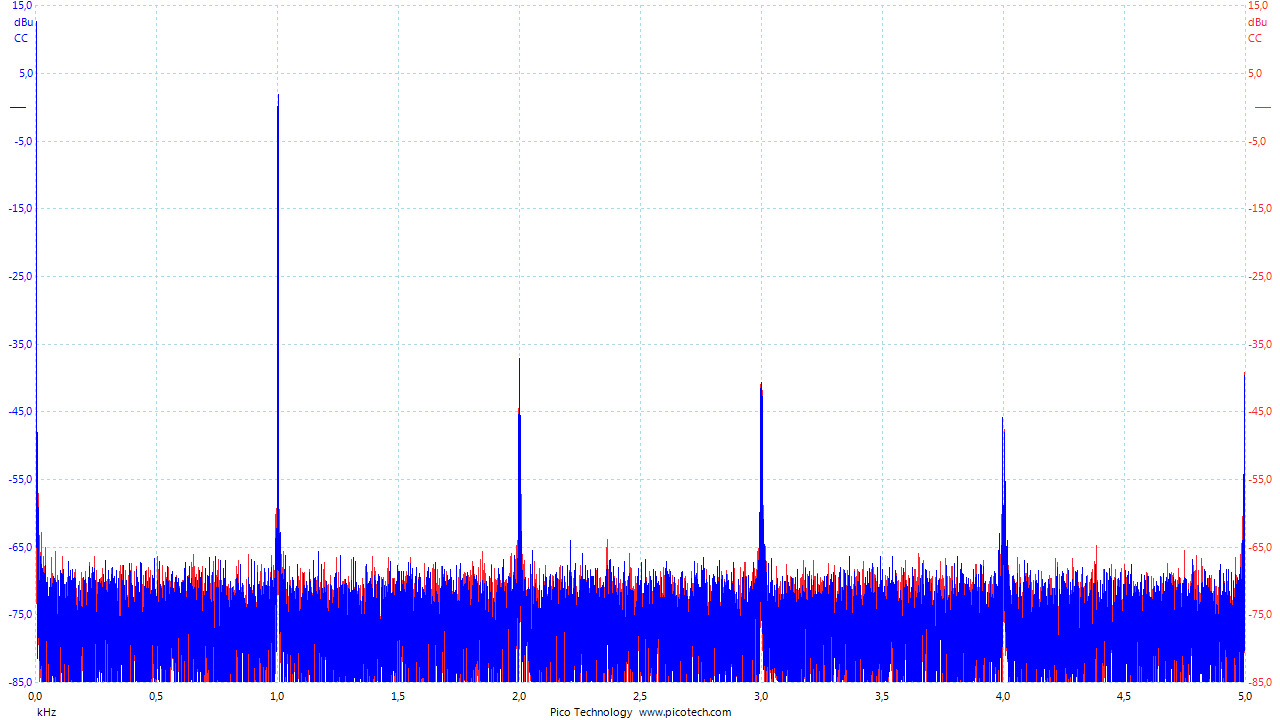Click the red -65,0 axis value
The height and width of the screenshot is (720, 1280).
click(1261, 547)
